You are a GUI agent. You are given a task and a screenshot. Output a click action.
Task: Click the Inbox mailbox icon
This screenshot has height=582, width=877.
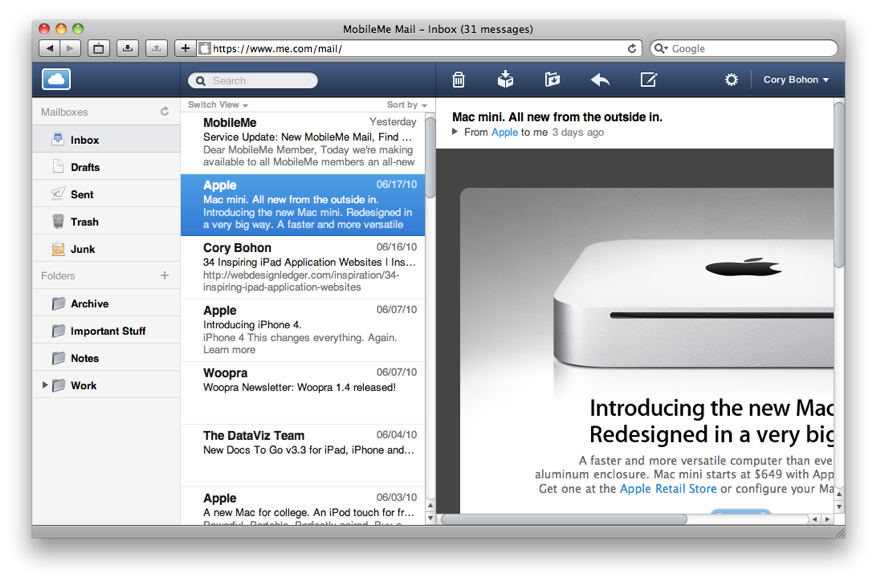(58, 139)
